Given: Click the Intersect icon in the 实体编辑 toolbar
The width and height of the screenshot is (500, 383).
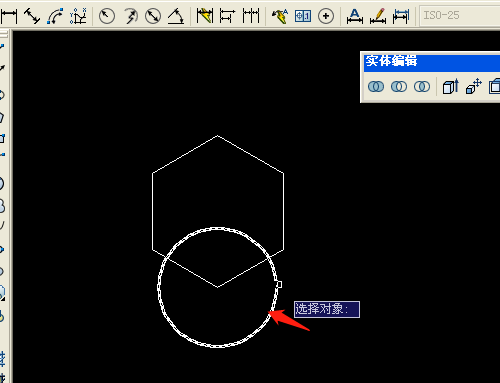Looking at the screenshot, I should (422, 87).
